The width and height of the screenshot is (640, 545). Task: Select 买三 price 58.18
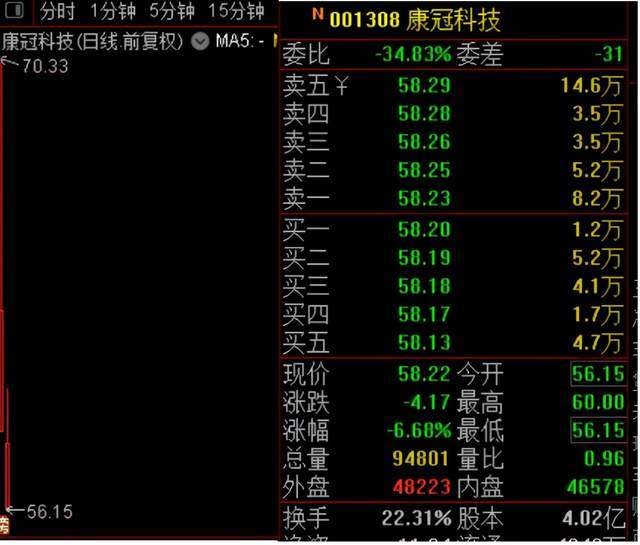point(424,286)
